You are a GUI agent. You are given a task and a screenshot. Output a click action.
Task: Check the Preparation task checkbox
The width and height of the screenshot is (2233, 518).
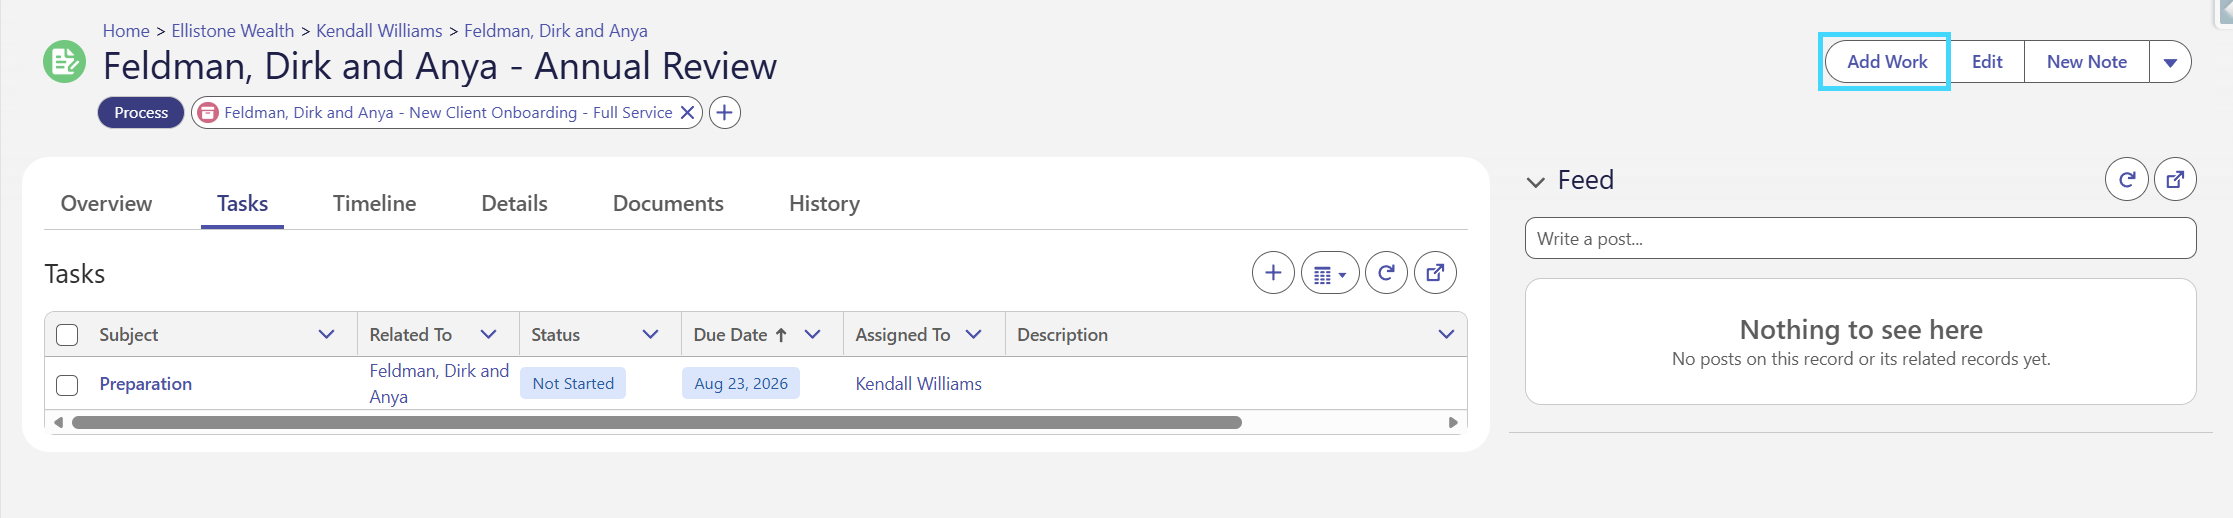[67, 385]
